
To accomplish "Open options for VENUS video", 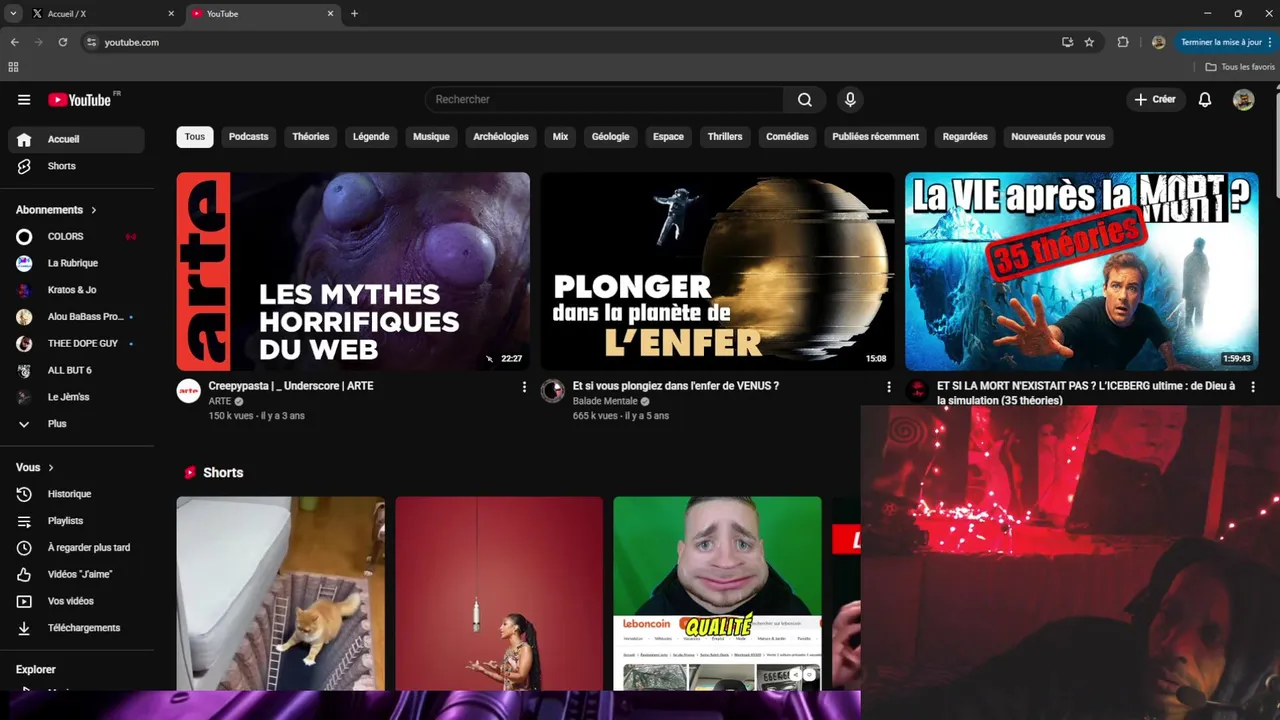I will point(888,387).
